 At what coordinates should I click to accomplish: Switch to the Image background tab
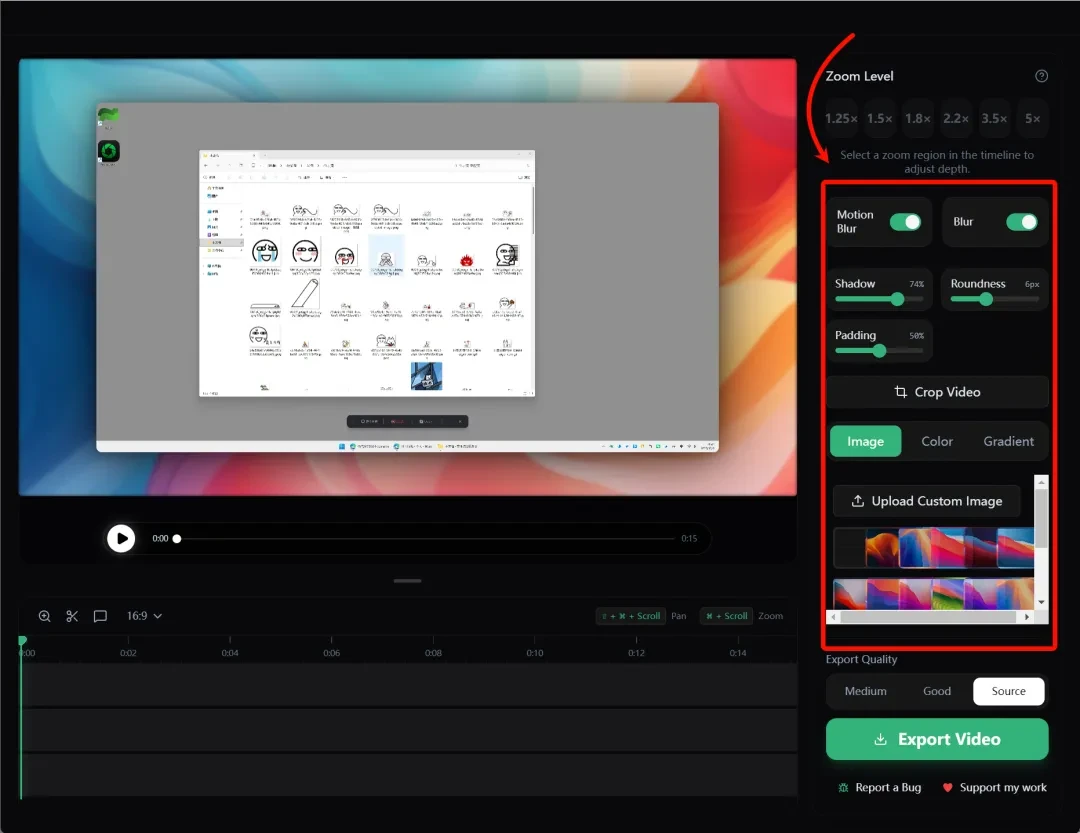pos(865,442)
